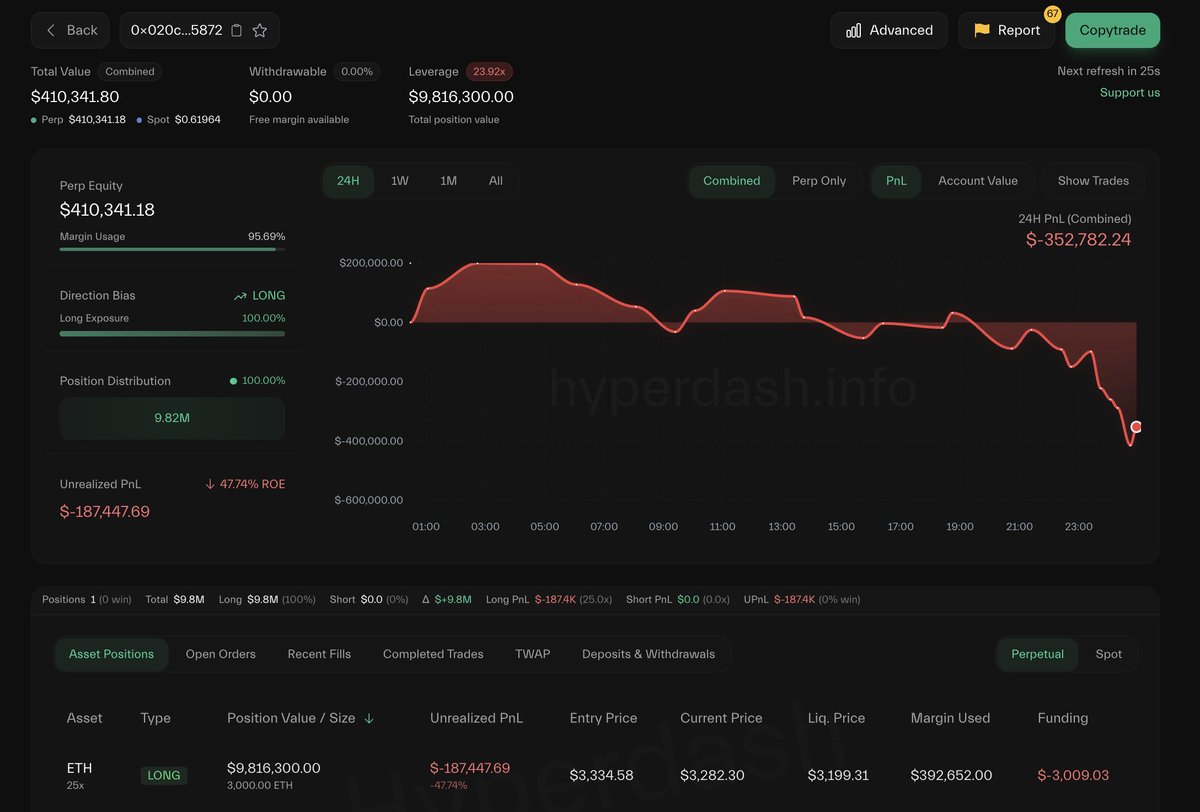The image size is (1200, 812).
Task: Open the Completed Trades tab
Action: (433, 654)
